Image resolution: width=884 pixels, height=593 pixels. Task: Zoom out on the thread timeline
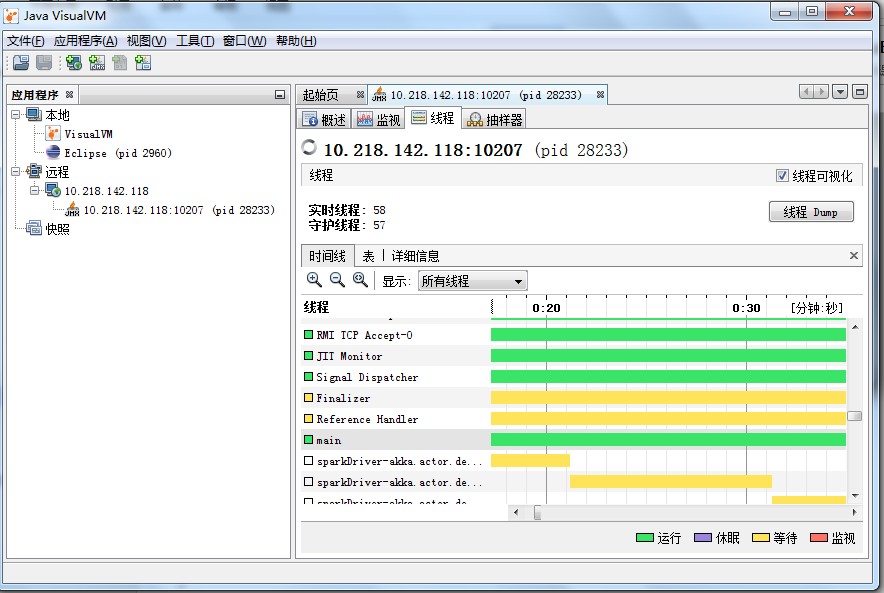pos(336,281)
